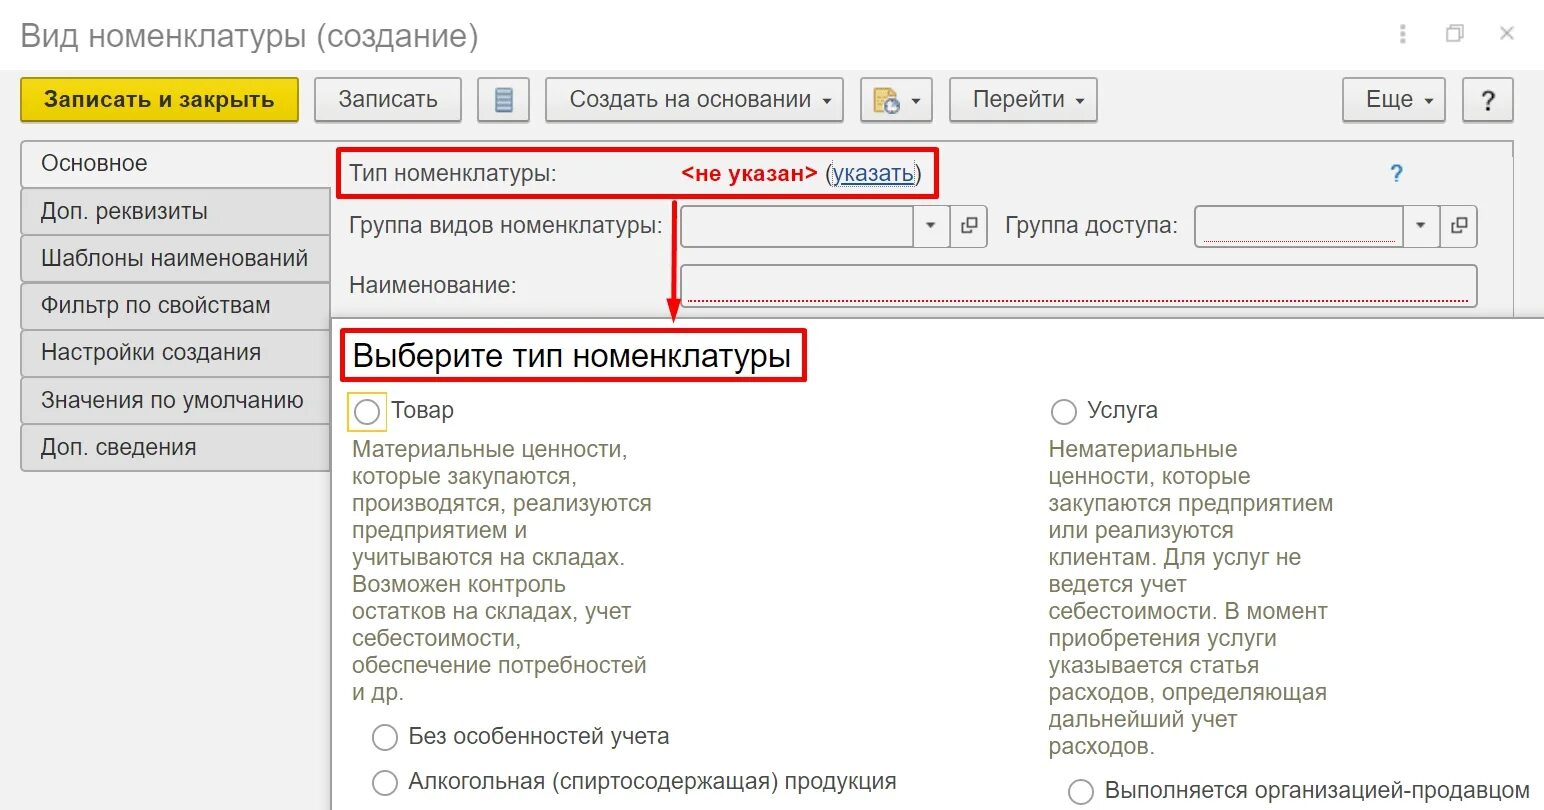Open help with the question mark button

(x=1488, y=100)
